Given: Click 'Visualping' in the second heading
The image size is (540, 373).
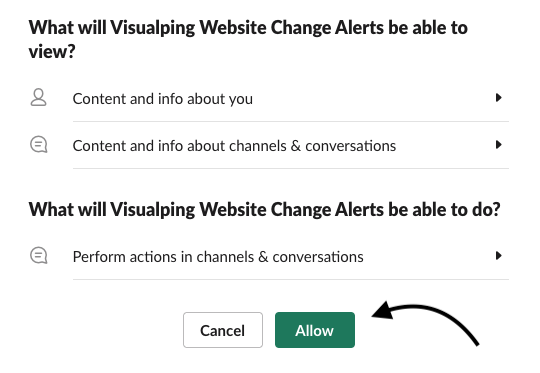Looking at the screenshot, I should coord(153,209).
